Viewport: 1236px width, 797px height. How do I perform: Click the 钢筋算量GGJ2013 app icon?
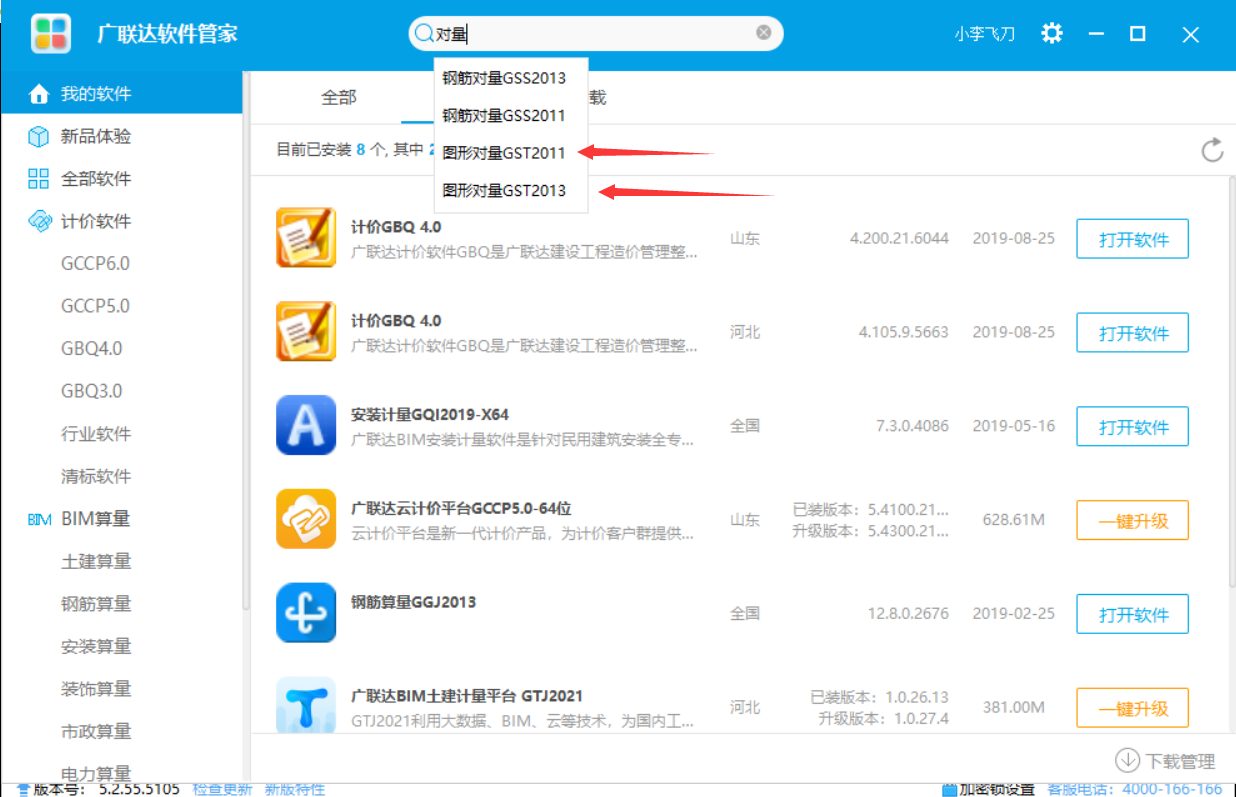(306, 613)
